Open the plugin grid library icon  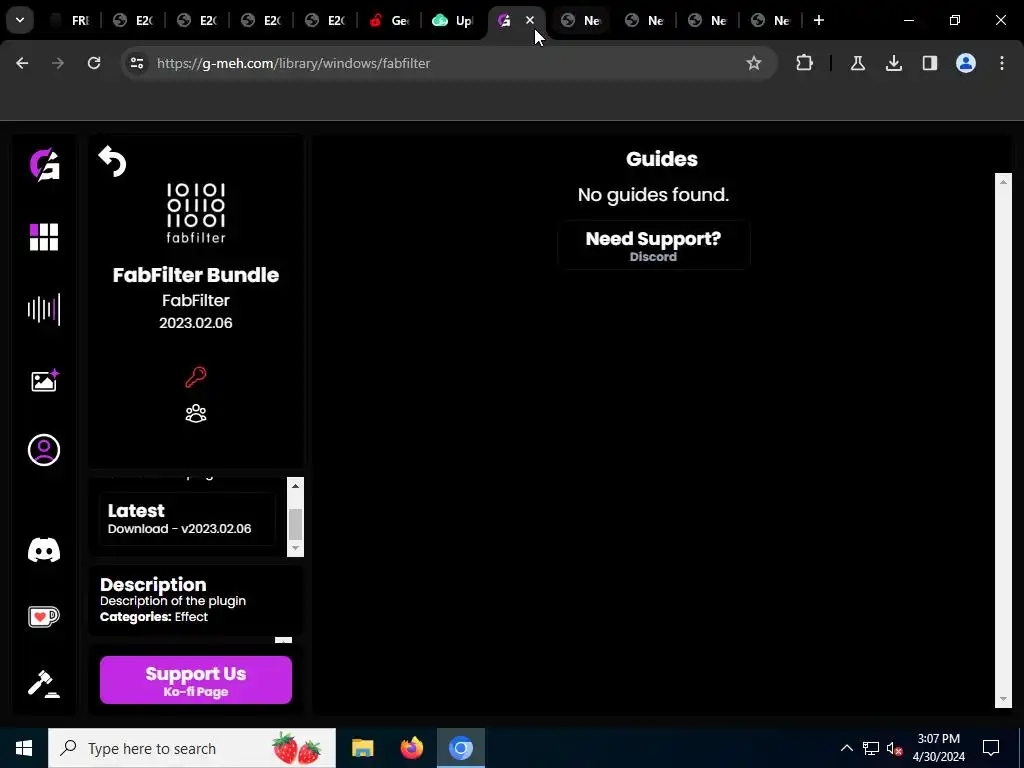click(44, 237)
